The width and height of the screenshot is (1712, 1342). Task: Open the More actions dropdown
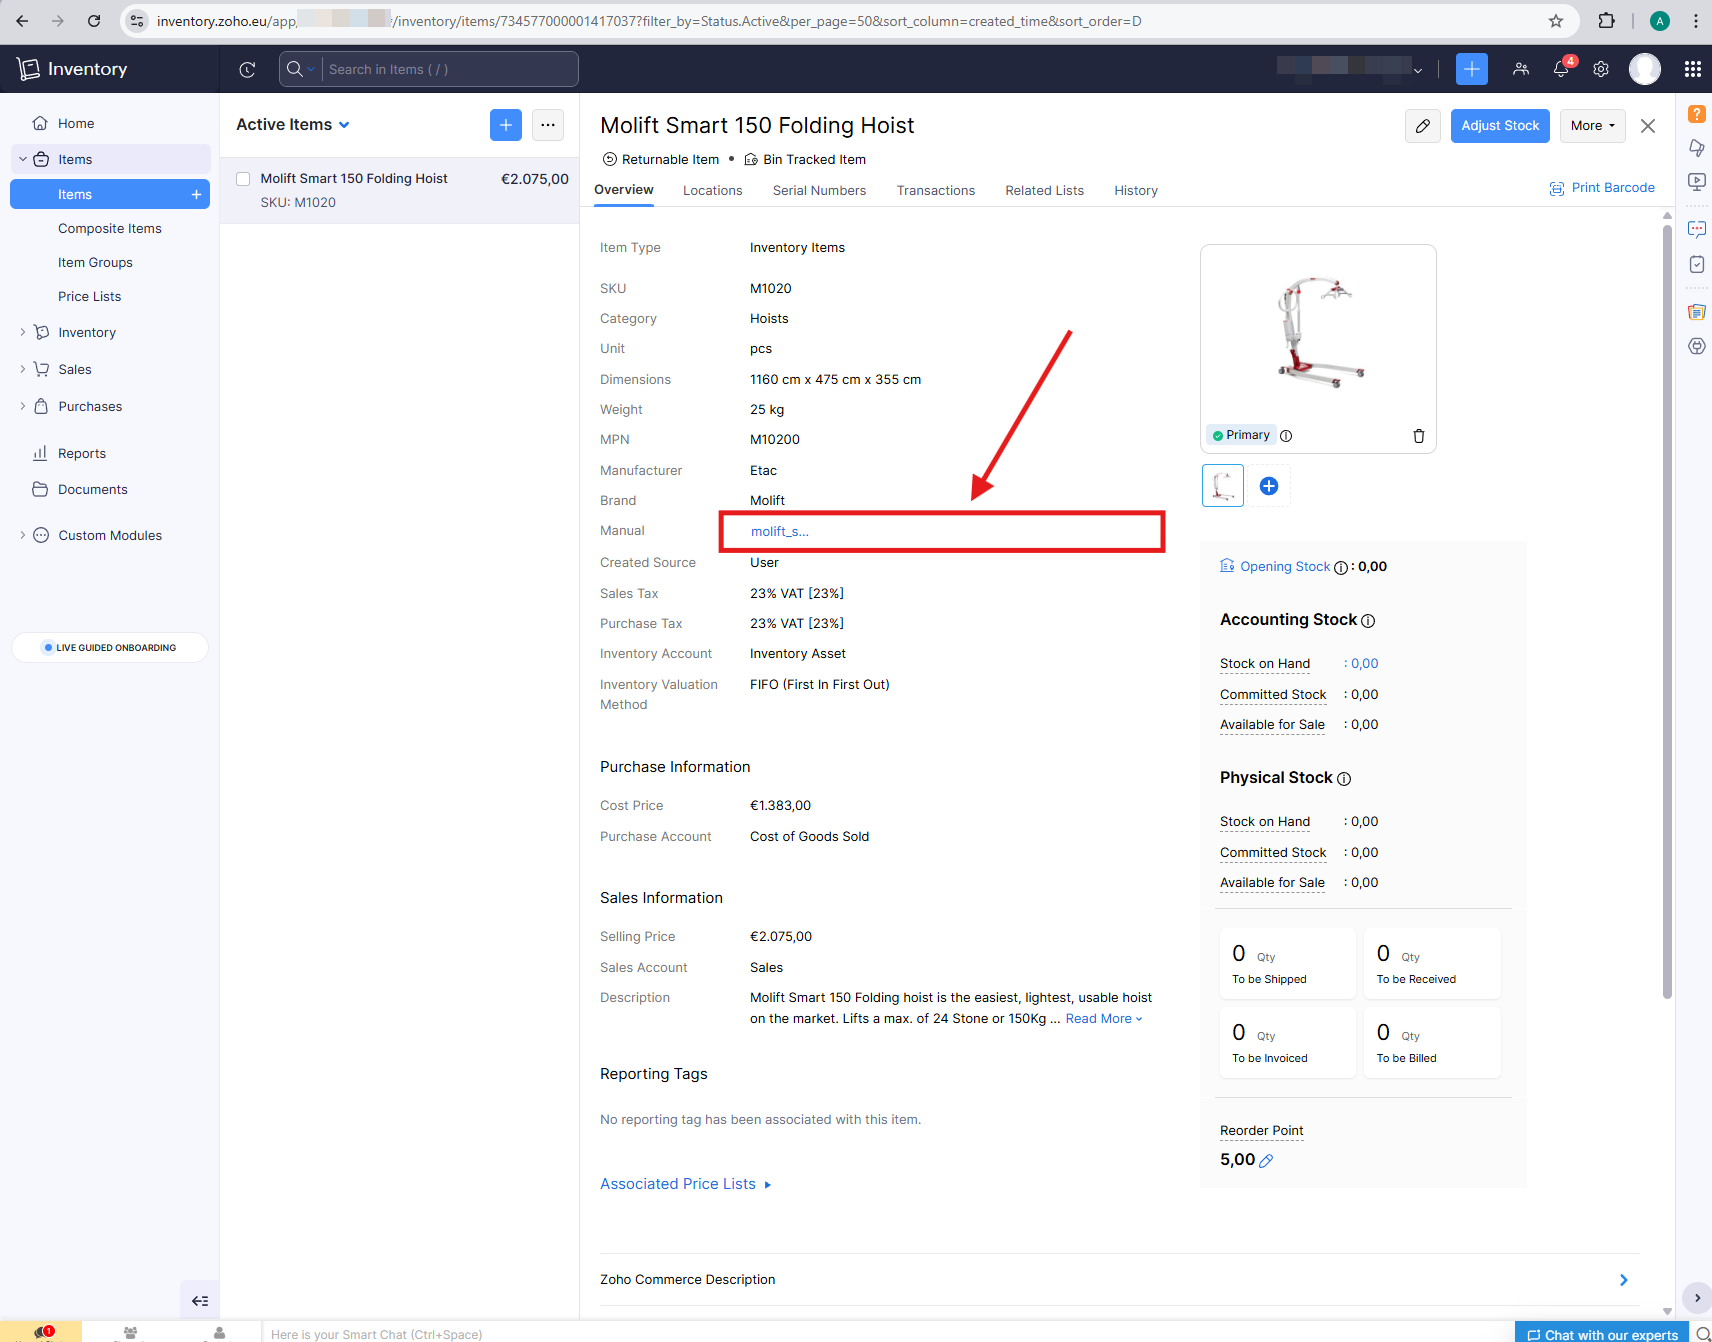click(1592, 126)
